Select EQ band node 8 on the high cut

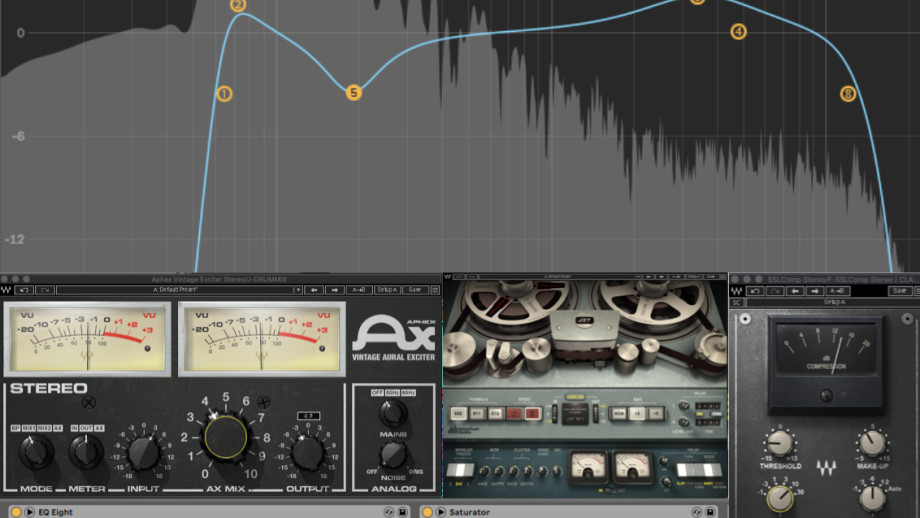coord(848,93)
